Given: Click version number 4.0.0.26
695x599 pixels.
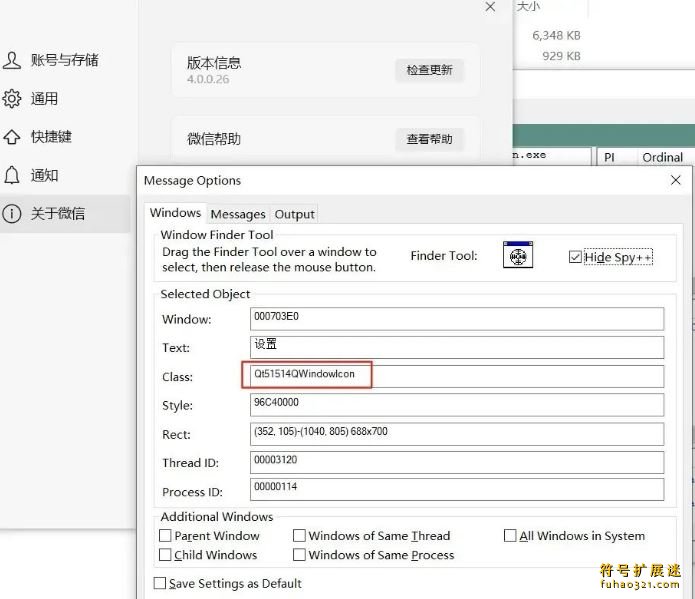Looking at the screenshot, I should click(208, 79).
